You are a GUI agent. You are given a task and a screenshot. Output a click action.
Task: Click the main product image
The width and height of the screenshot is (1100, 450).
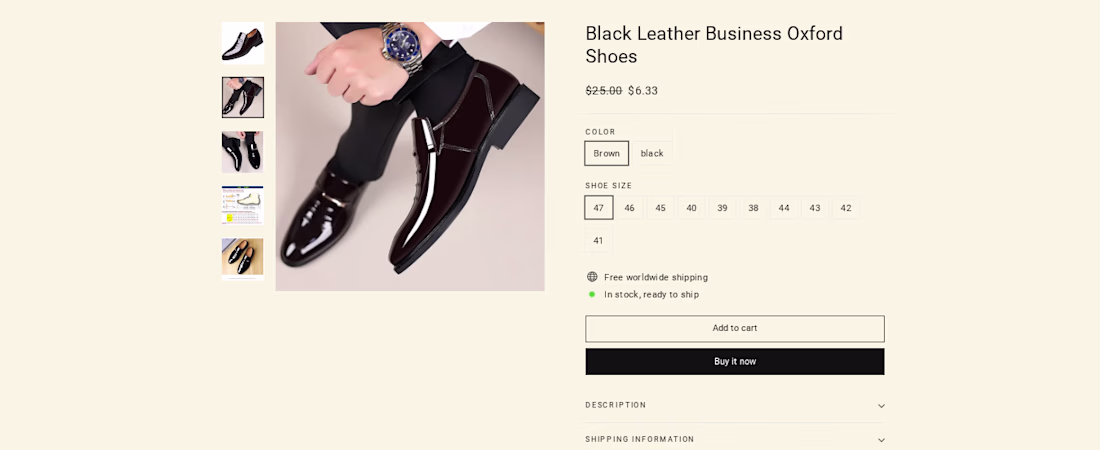pyautogui.click(x=410, y=156)
